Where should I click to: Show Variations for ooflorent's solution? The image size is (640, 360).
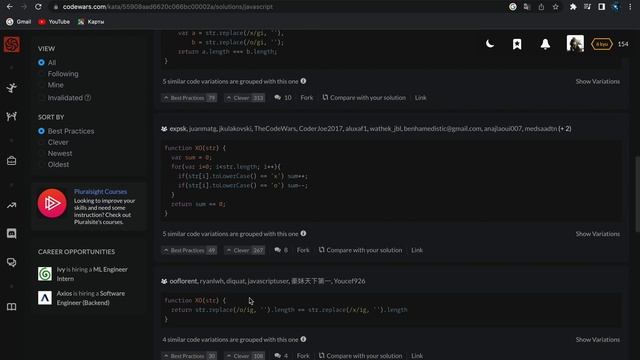click(598, 340)
